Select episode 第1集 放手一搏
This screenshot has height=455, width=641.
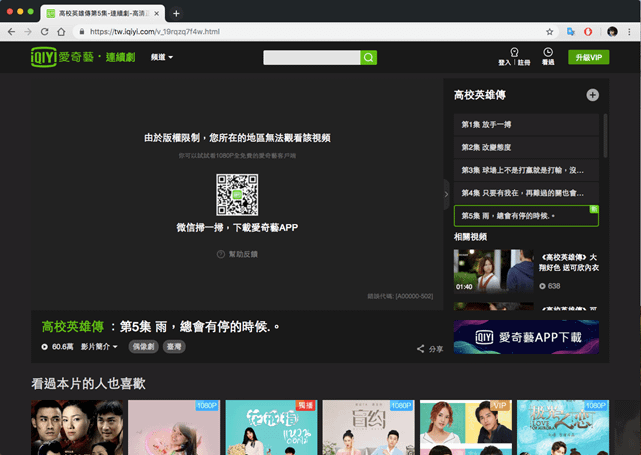[x=526, y=124]
